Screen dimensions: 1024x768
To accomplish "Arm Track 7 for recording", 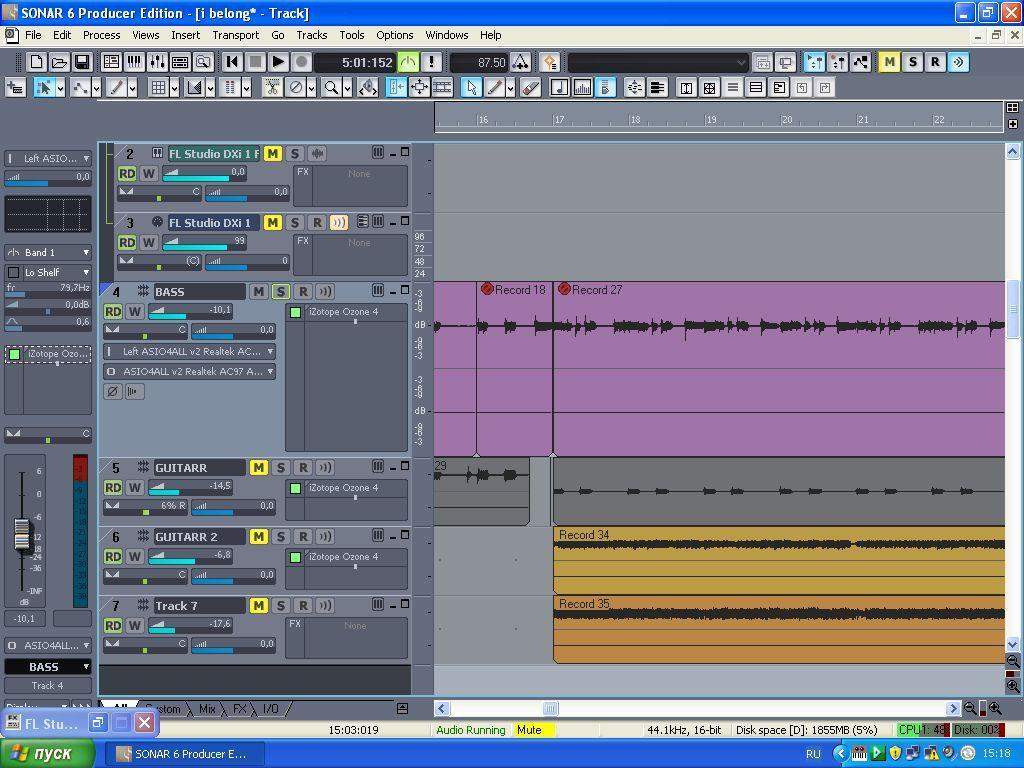I will click(303, 606).
